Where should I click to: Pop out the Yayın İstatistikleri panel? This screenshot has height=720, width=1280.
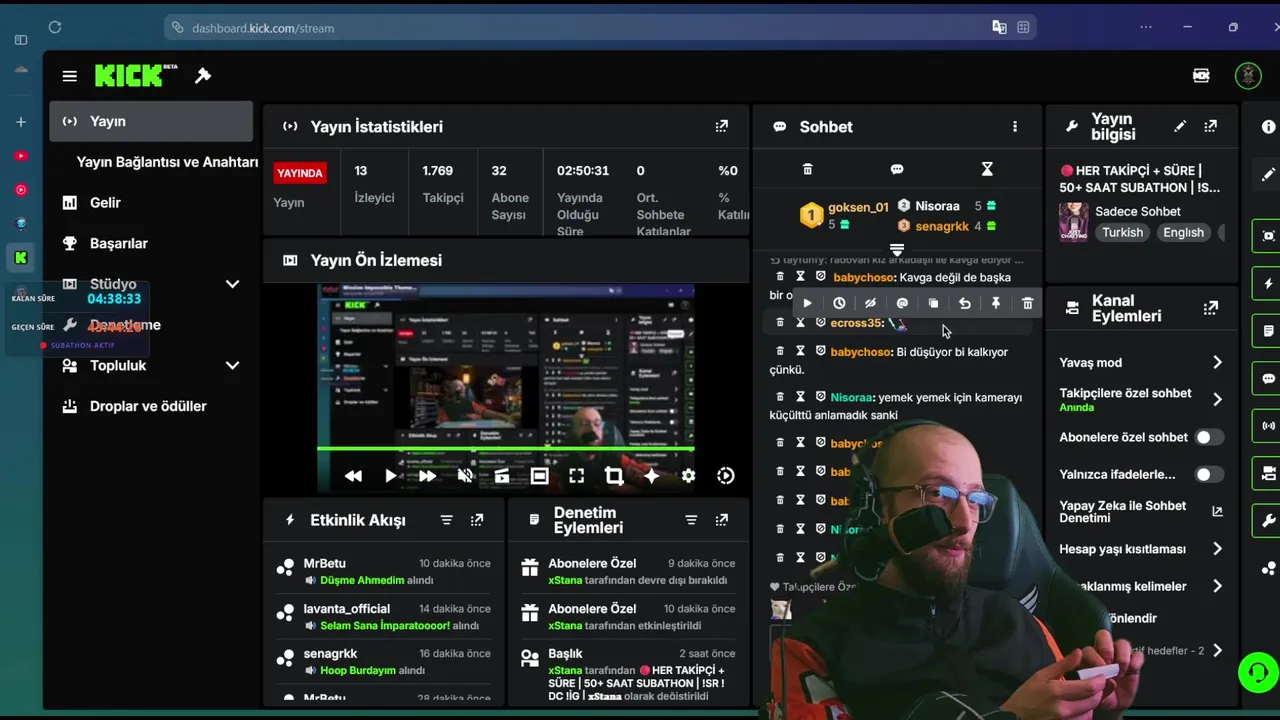[x=722, y=126]
